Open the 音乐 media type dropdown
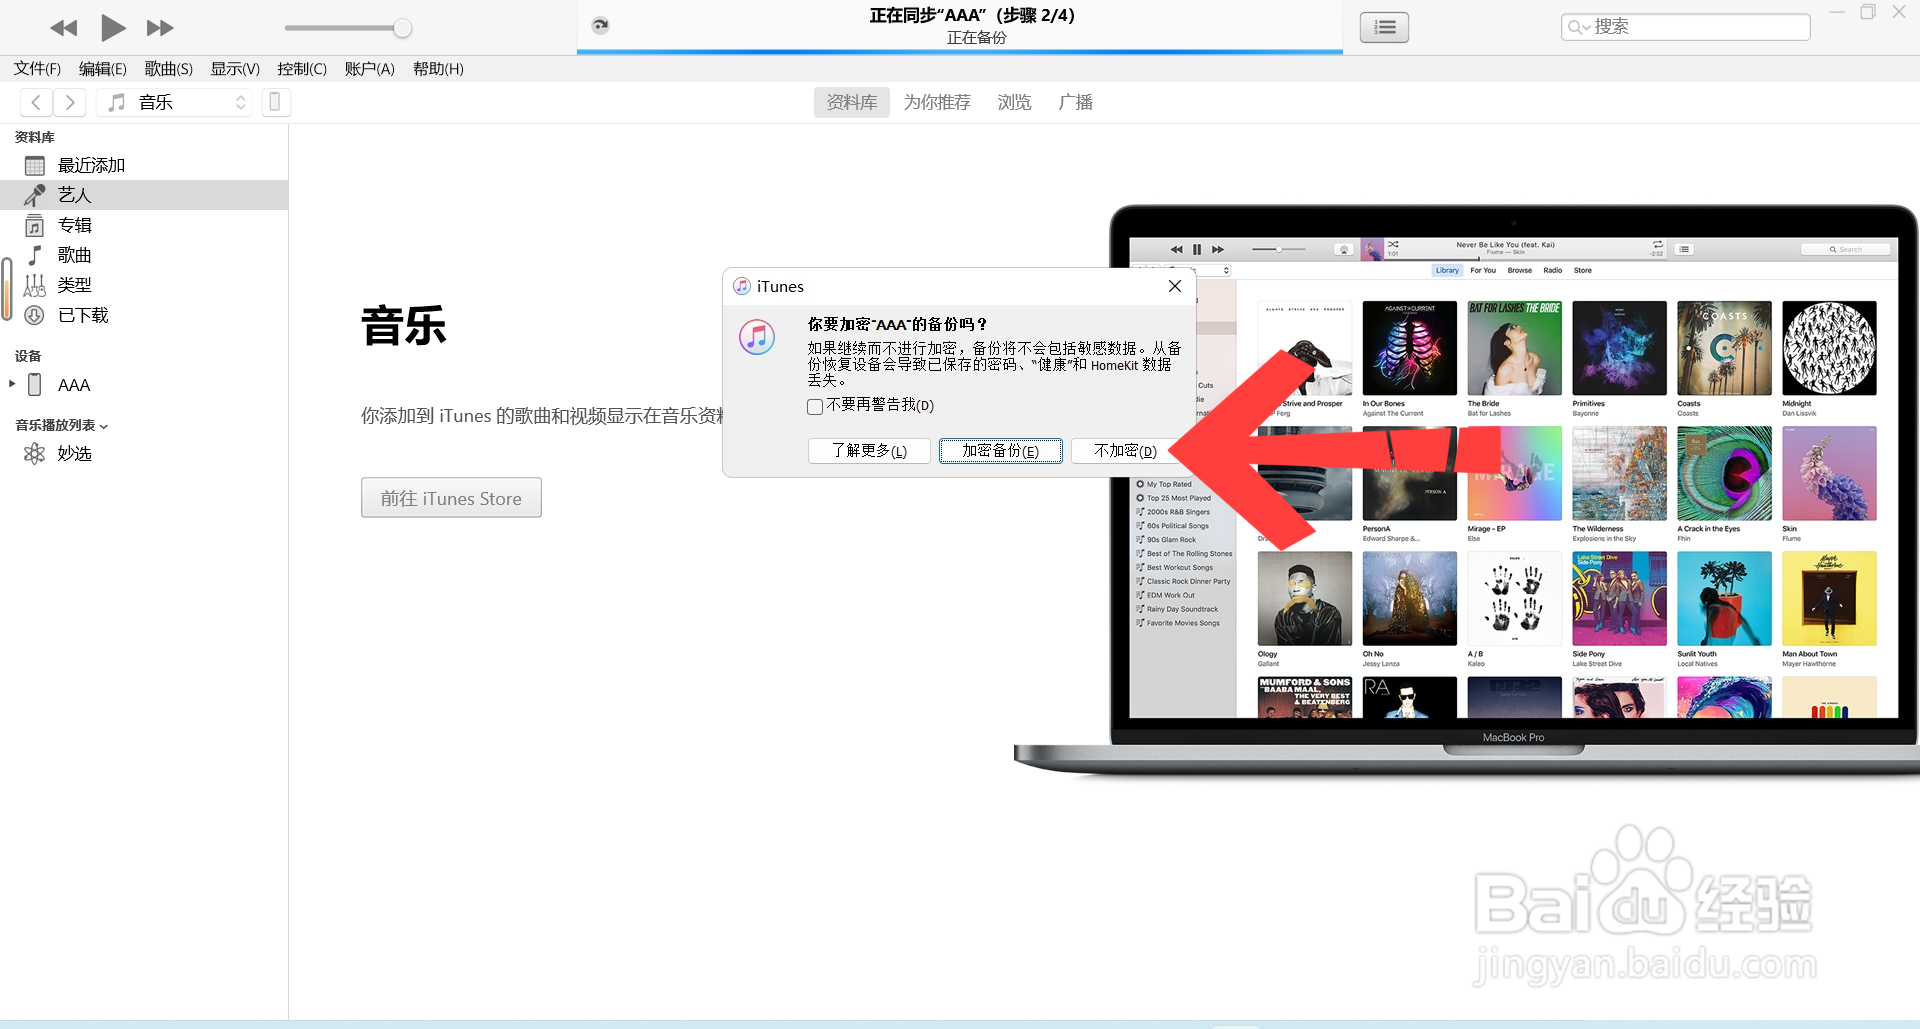The width and height of the screenshot is (1920, 1029). point(175,102)
